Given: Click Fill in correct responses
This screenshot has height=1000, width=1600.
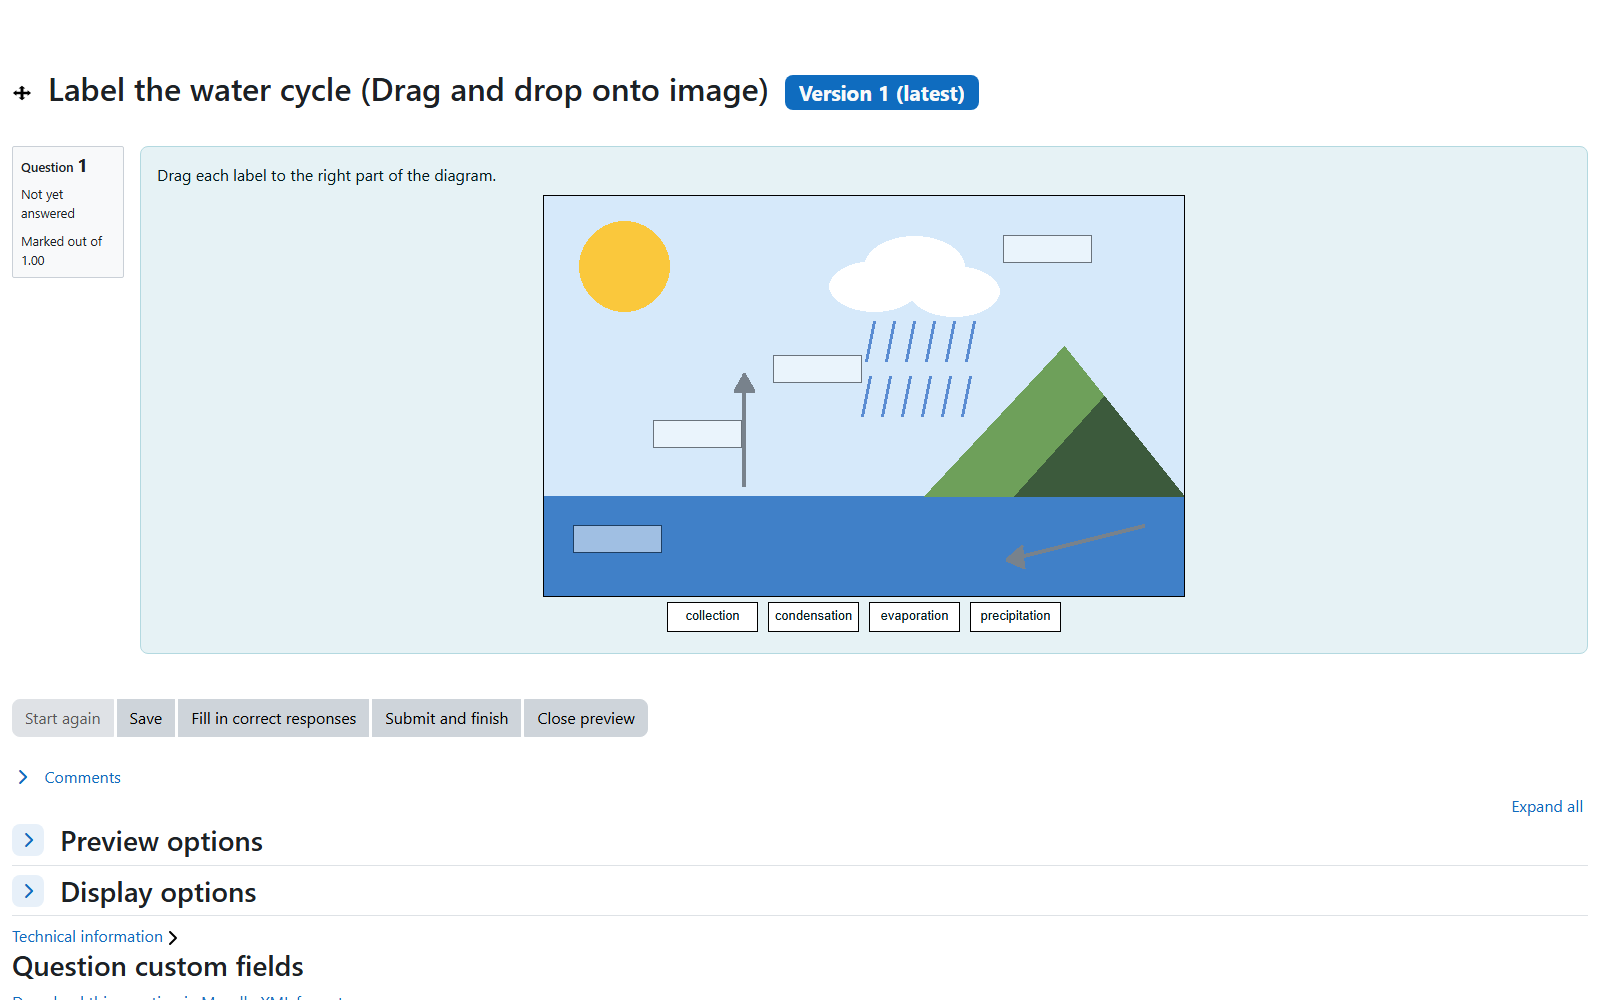Looking at the screenshot, I should 273,718.
